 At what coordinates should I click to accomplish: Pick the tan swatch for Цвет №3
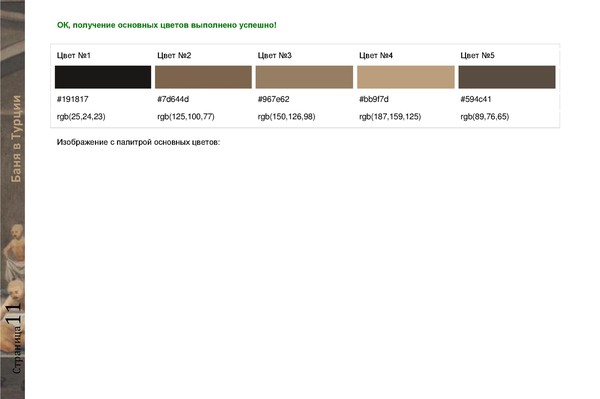tap(305, 77)
